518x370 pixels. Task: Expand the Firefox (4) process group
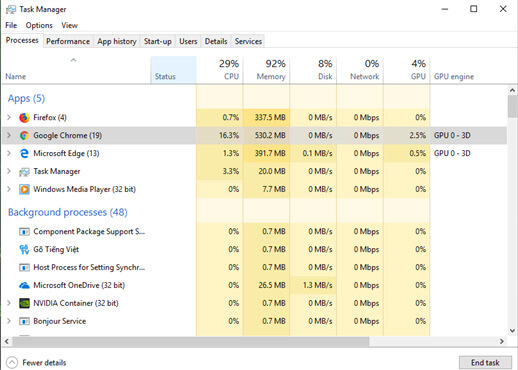pos(9,117)
